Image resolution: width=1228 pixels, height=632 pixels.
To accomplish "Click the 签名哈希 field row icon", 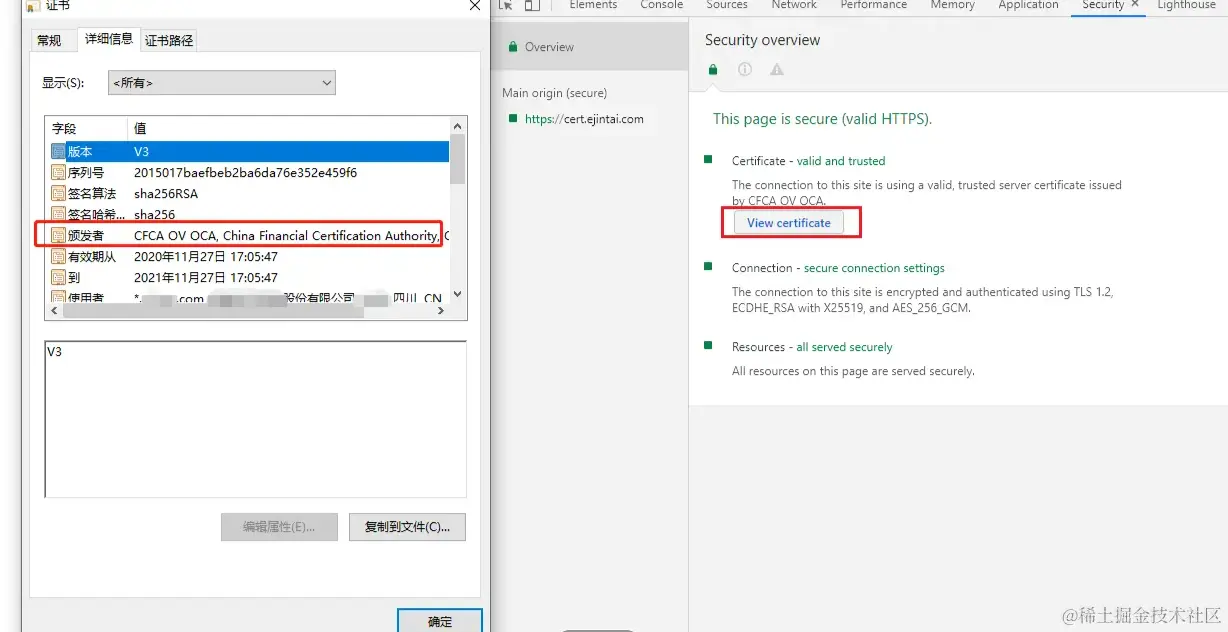I will point(58,214).
